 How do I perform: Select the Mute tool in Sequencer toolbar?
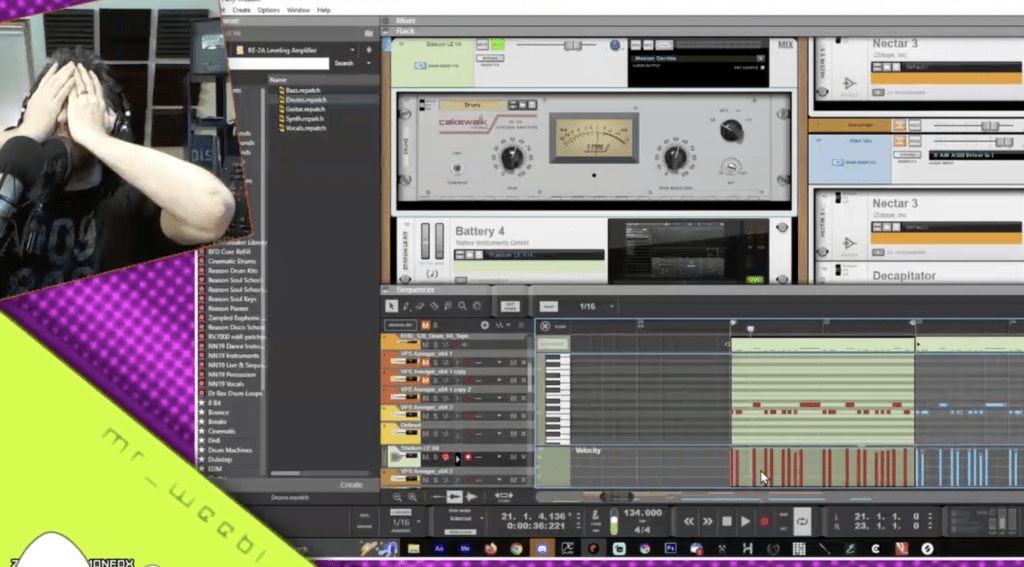448,306
